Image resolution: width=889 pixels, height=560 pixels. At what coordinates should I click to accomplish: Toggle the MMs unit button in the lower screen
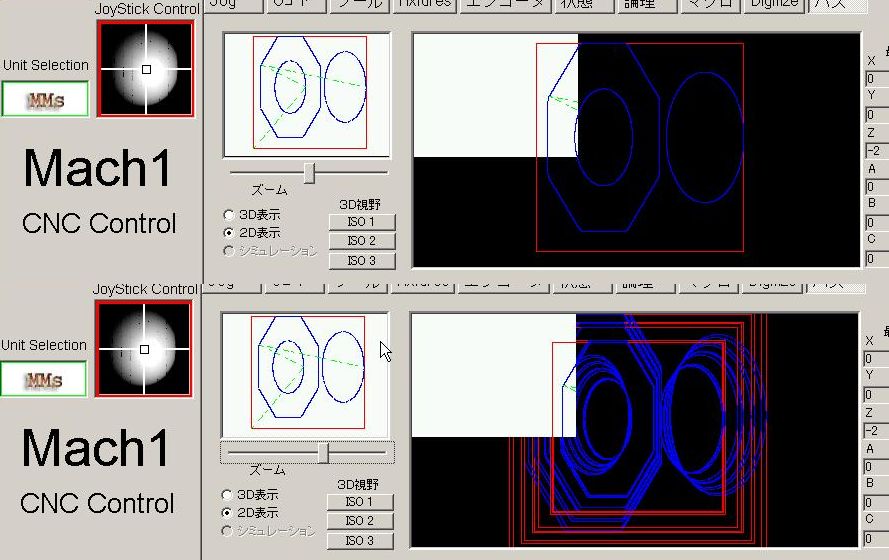[x=44, y=379]
